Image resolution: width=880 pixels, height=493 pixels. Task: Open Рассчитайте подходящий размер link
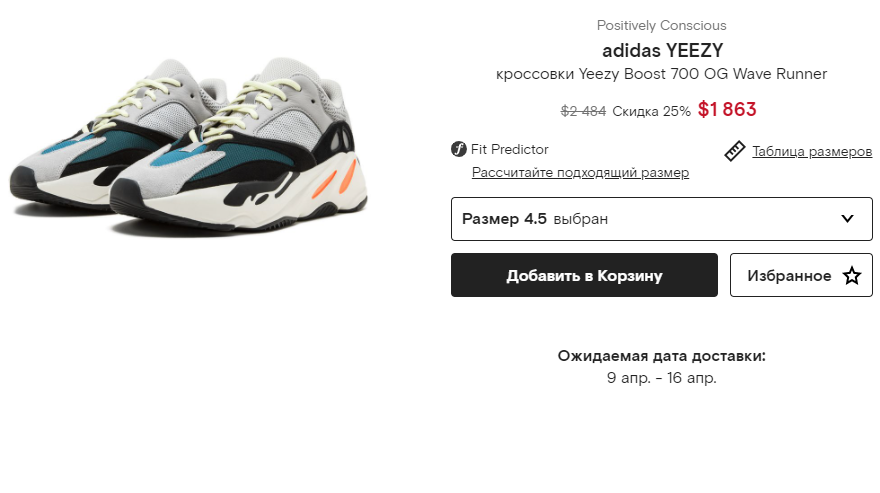[x=580, y=172]
